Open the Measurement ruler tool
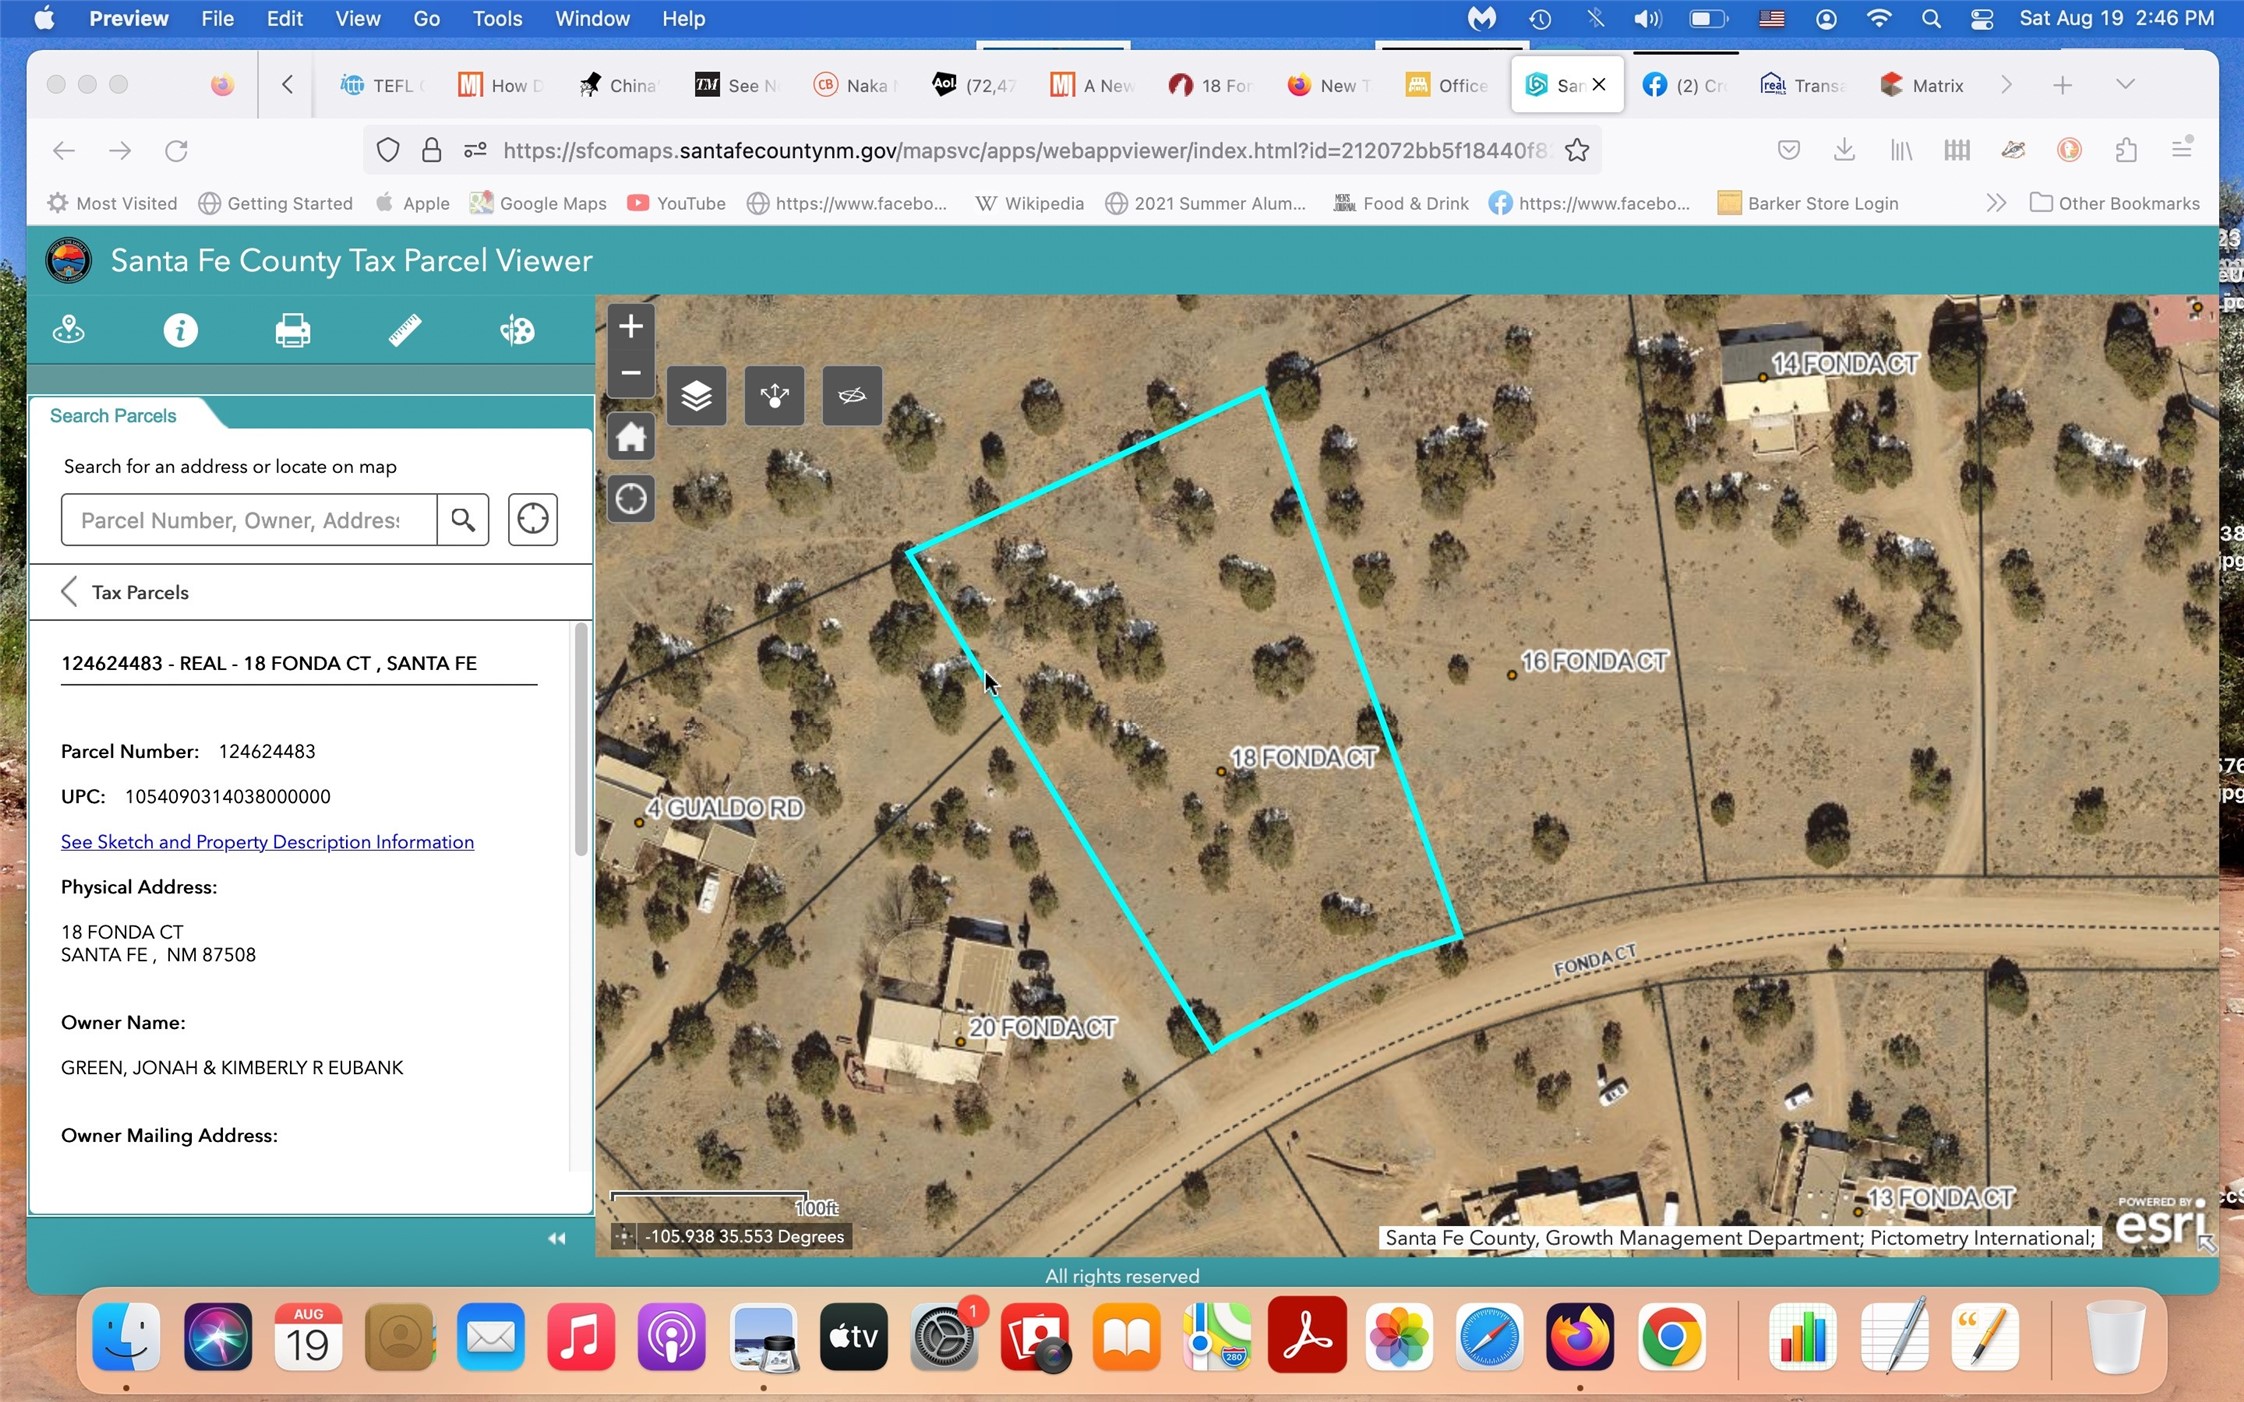The height and width of the screenshot is (1402, 2244). (404, 331)
